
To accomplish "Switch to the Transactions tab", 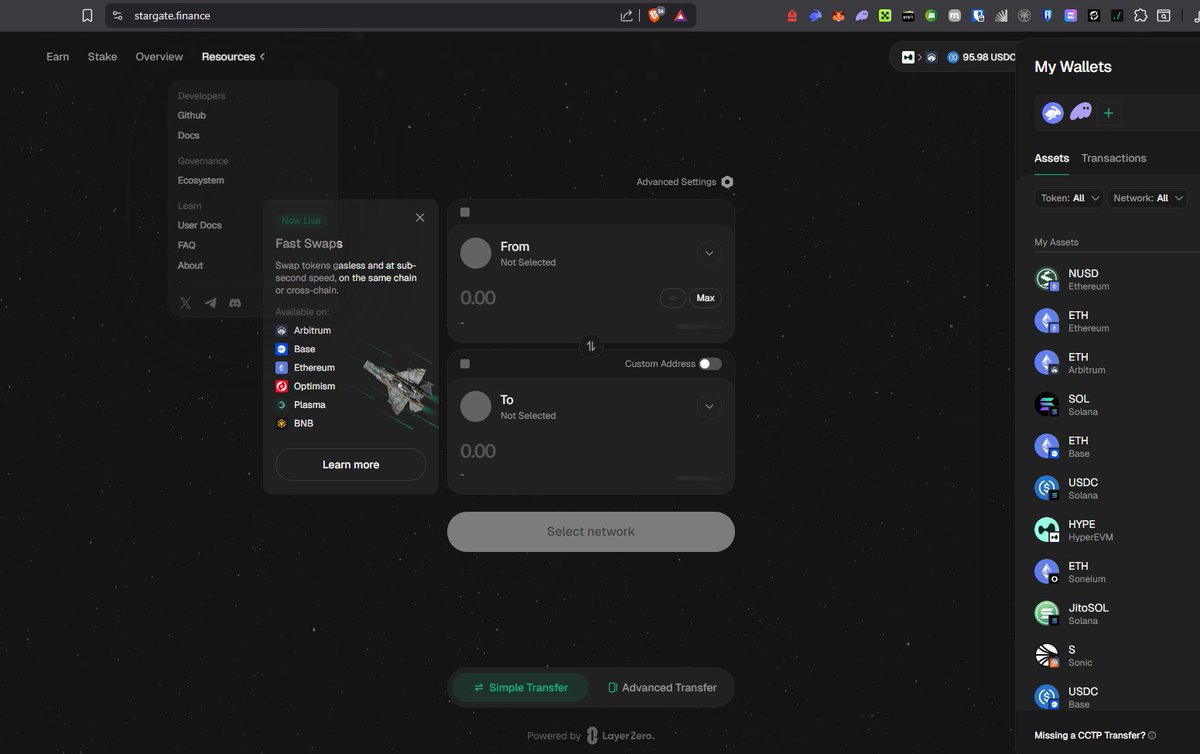I will pyautogui.click(x=1113, y=158).
